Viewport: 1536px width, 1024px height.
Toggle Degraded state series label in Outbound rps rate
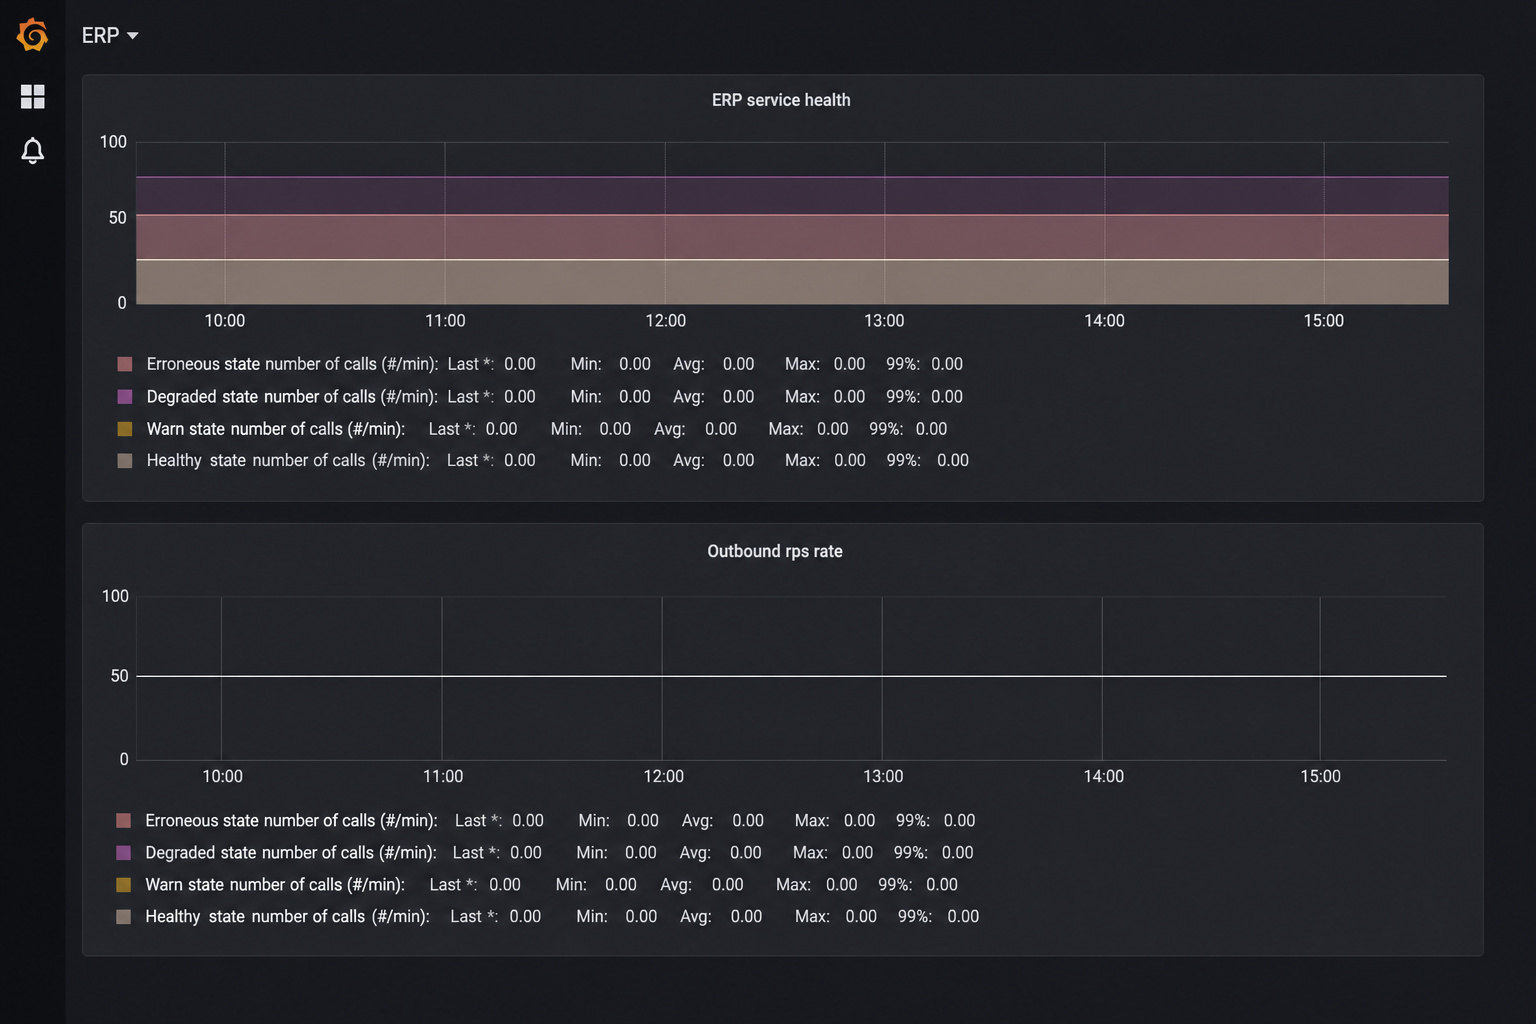point(291,853)
